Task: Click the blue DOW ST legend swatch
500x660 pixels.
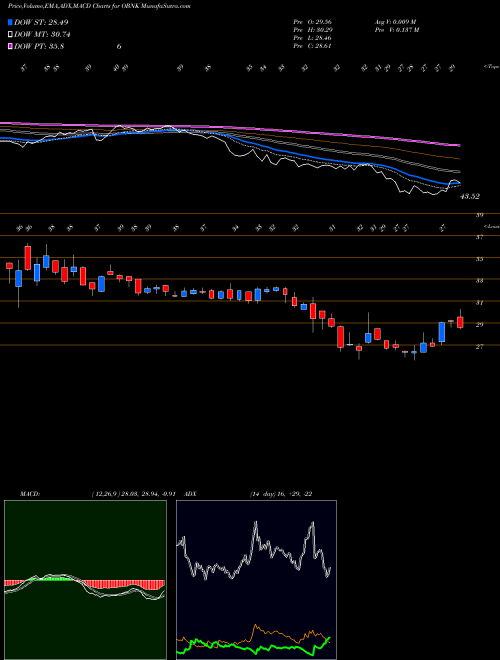Action: point(10,22)
